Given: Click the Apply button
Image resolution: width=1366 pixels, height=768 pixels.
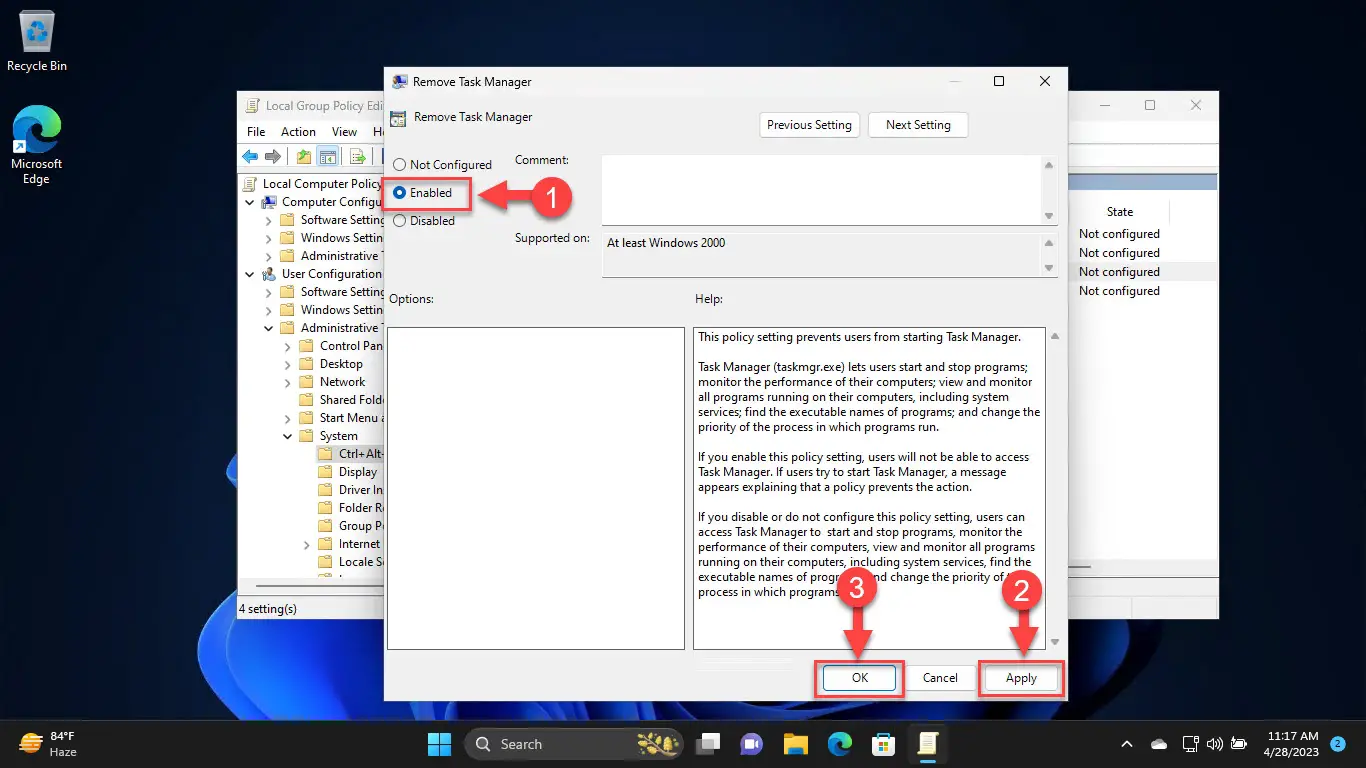Looking at the screenshot, I should 1021,678.
